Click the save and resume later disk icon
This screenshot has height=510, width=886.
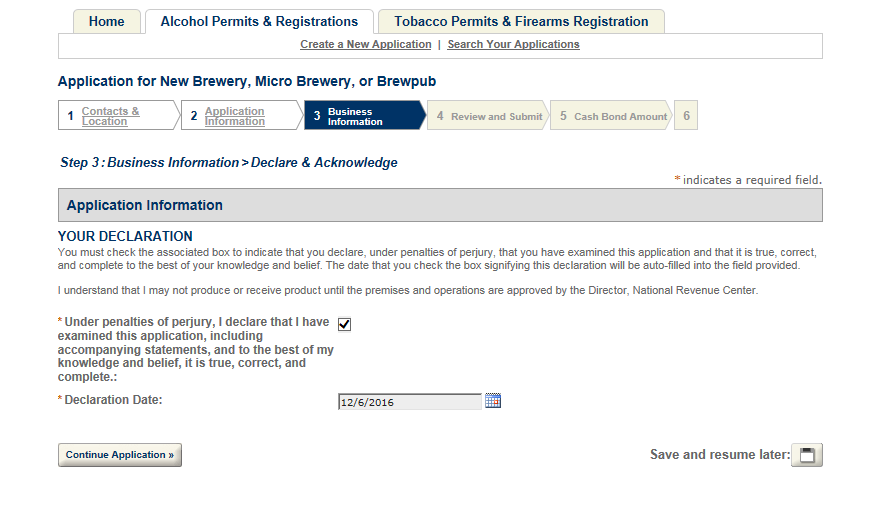807,455
